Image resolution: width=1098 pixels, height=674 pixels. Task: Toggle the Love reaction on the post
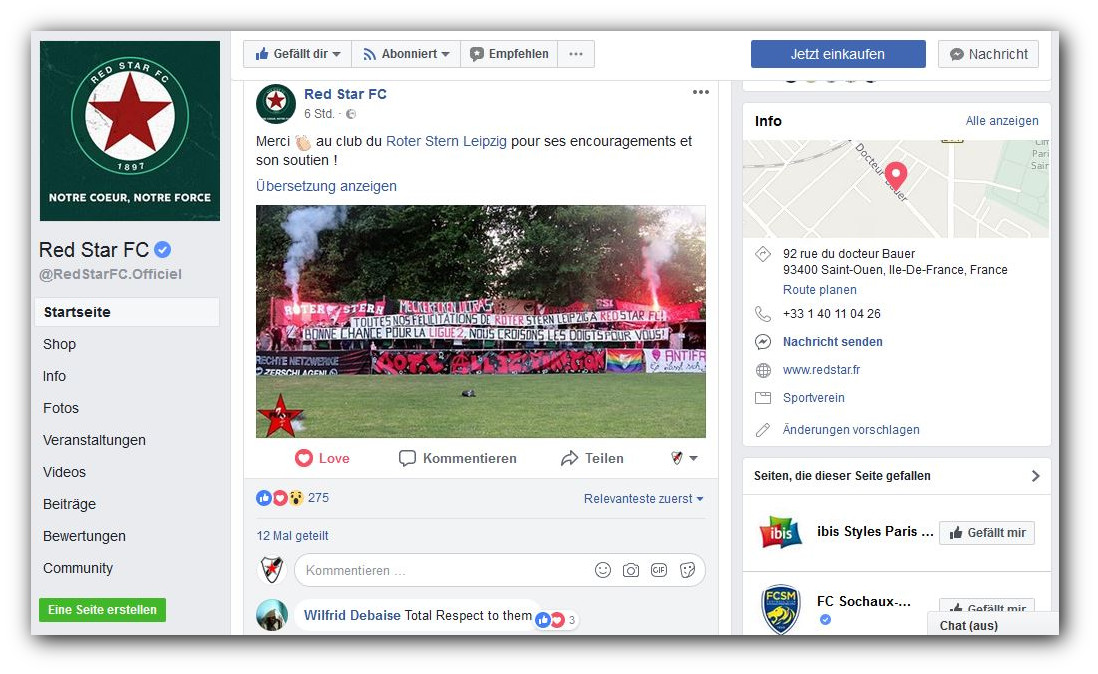[x=322, y=458]
